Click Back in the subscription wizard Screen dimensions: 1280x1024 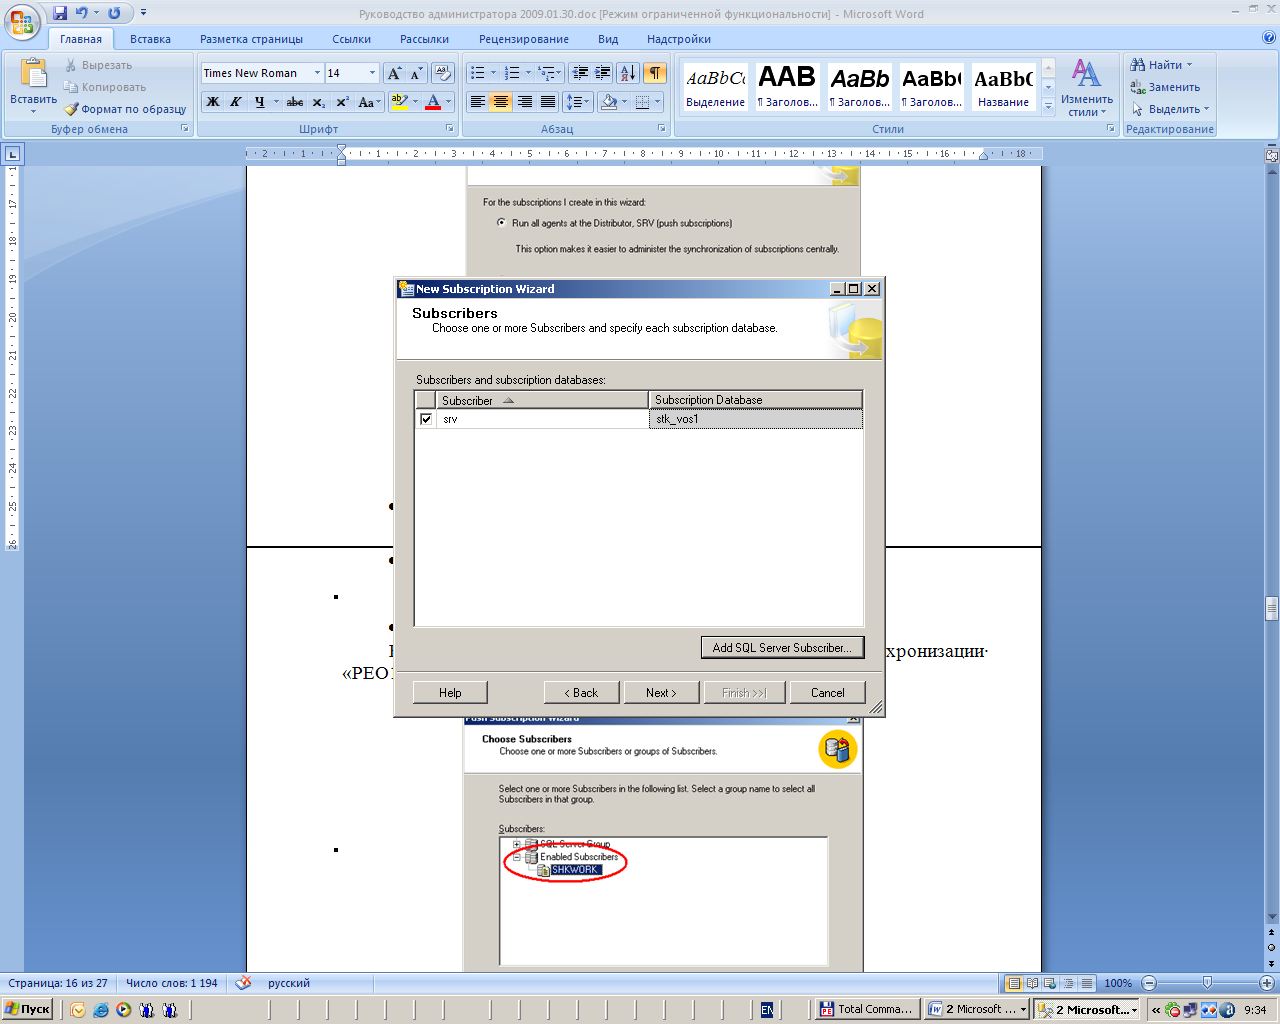(x=581, y=693)
